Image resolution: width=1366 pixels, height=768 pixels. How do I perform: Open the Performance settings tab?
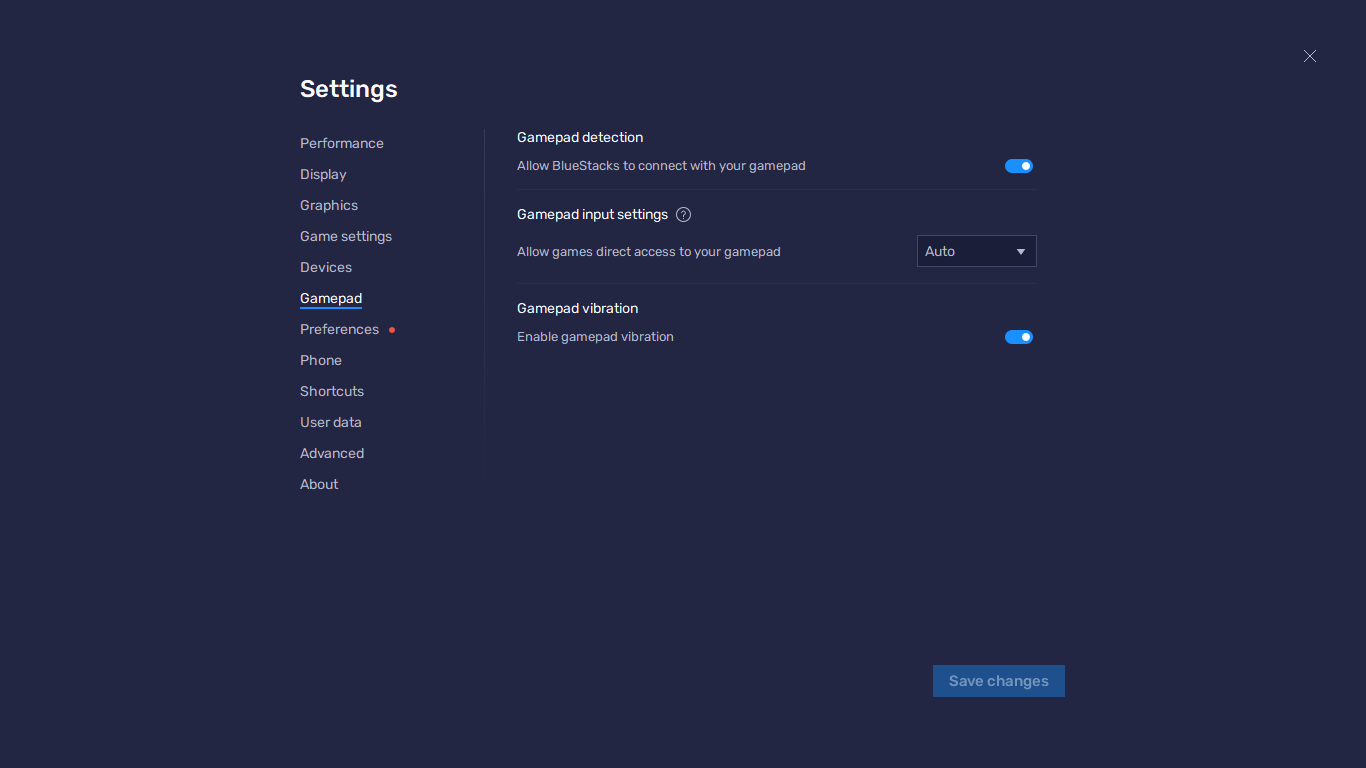[x=342, y=143]
